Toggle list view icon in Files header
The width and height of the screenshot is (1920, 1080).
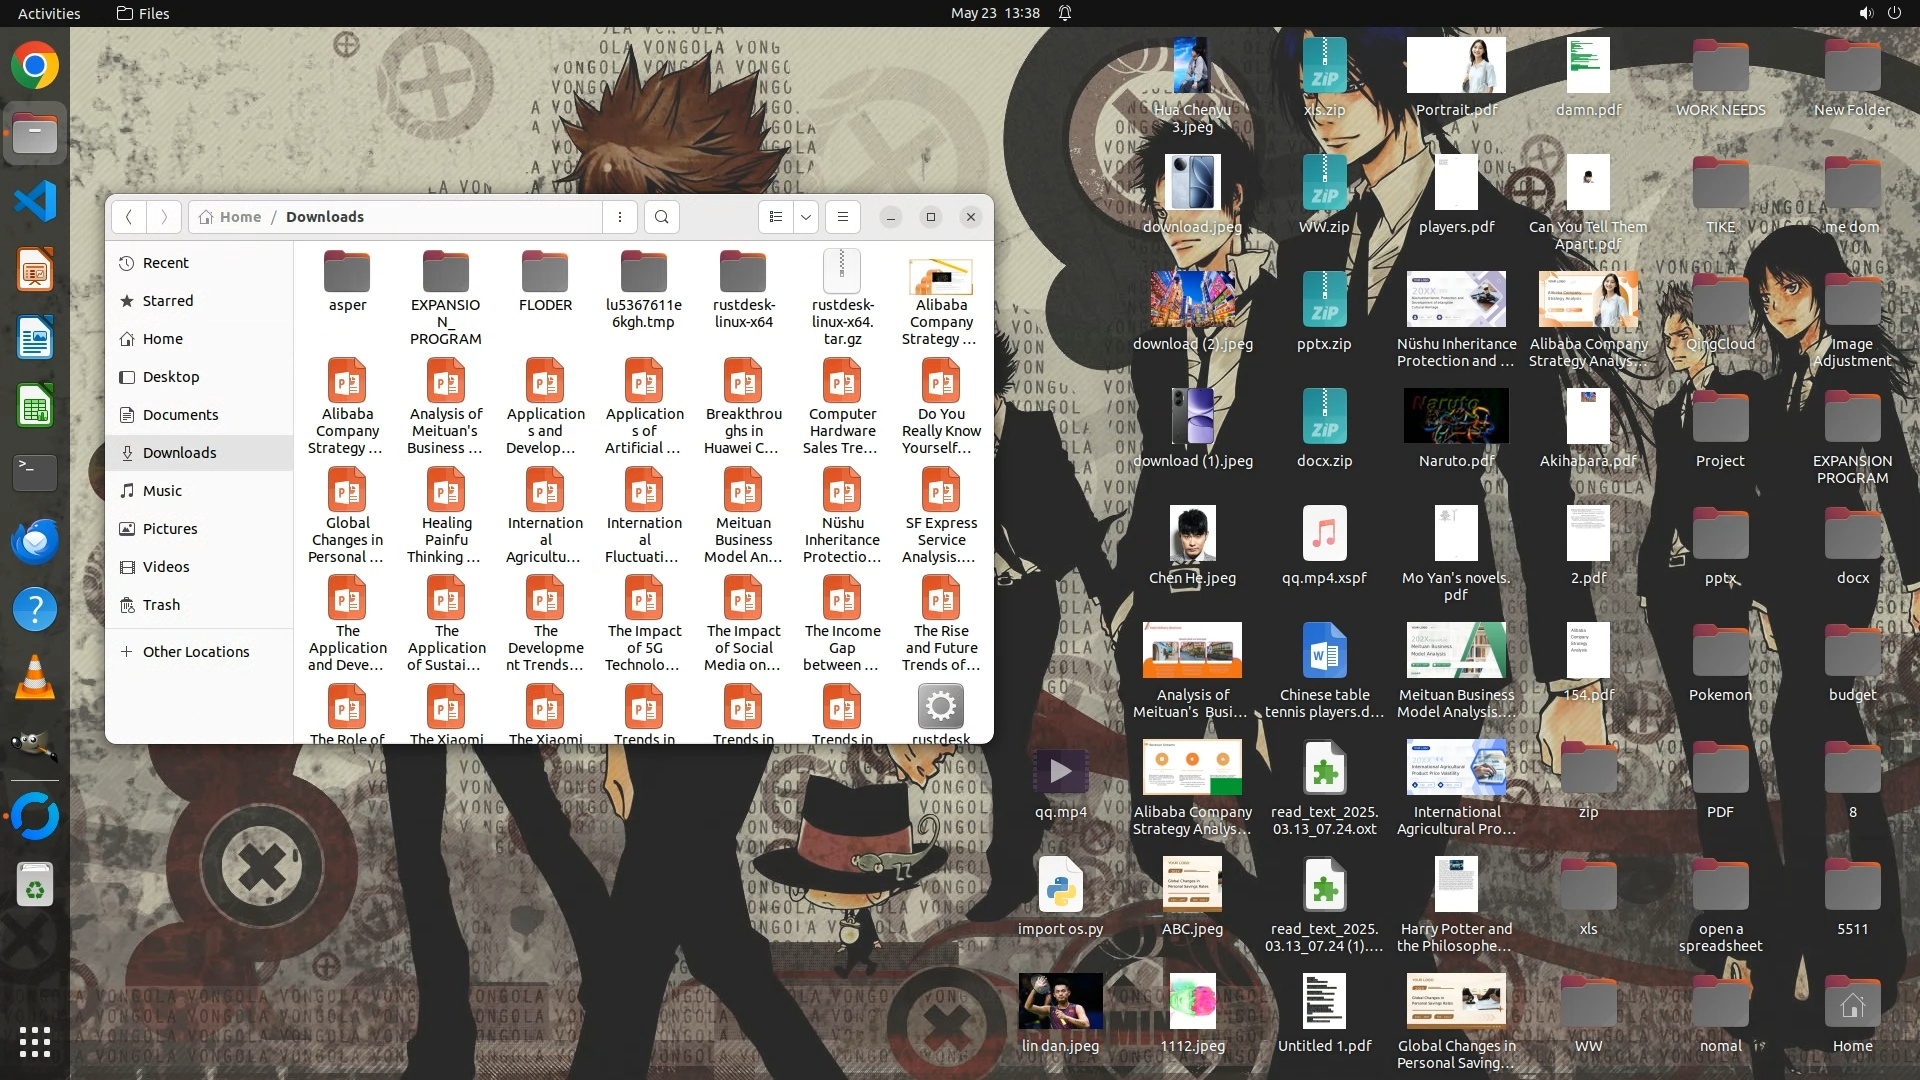776,217
